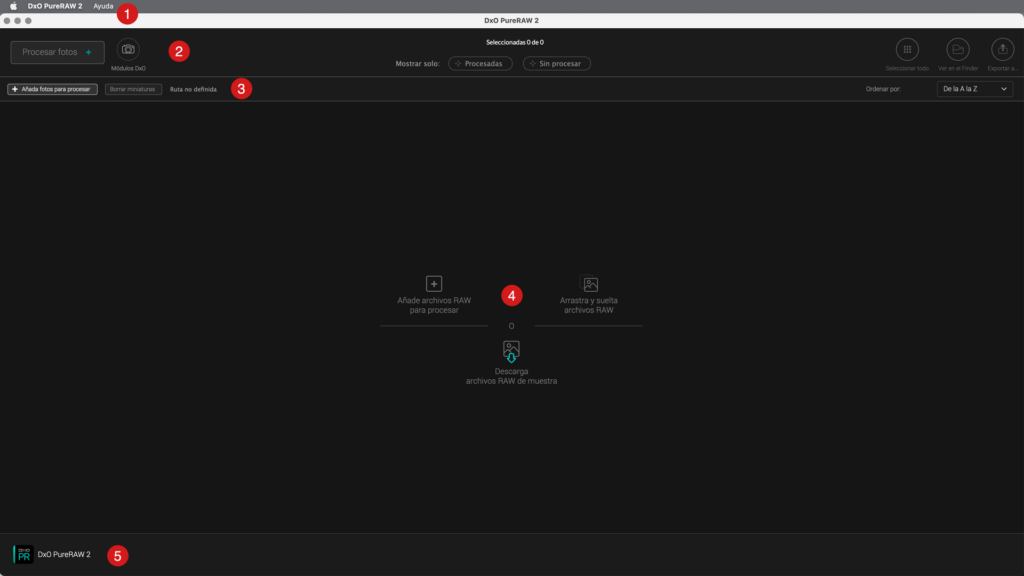Open the Apple menu
1024x576 pixels.
(13, 6)
